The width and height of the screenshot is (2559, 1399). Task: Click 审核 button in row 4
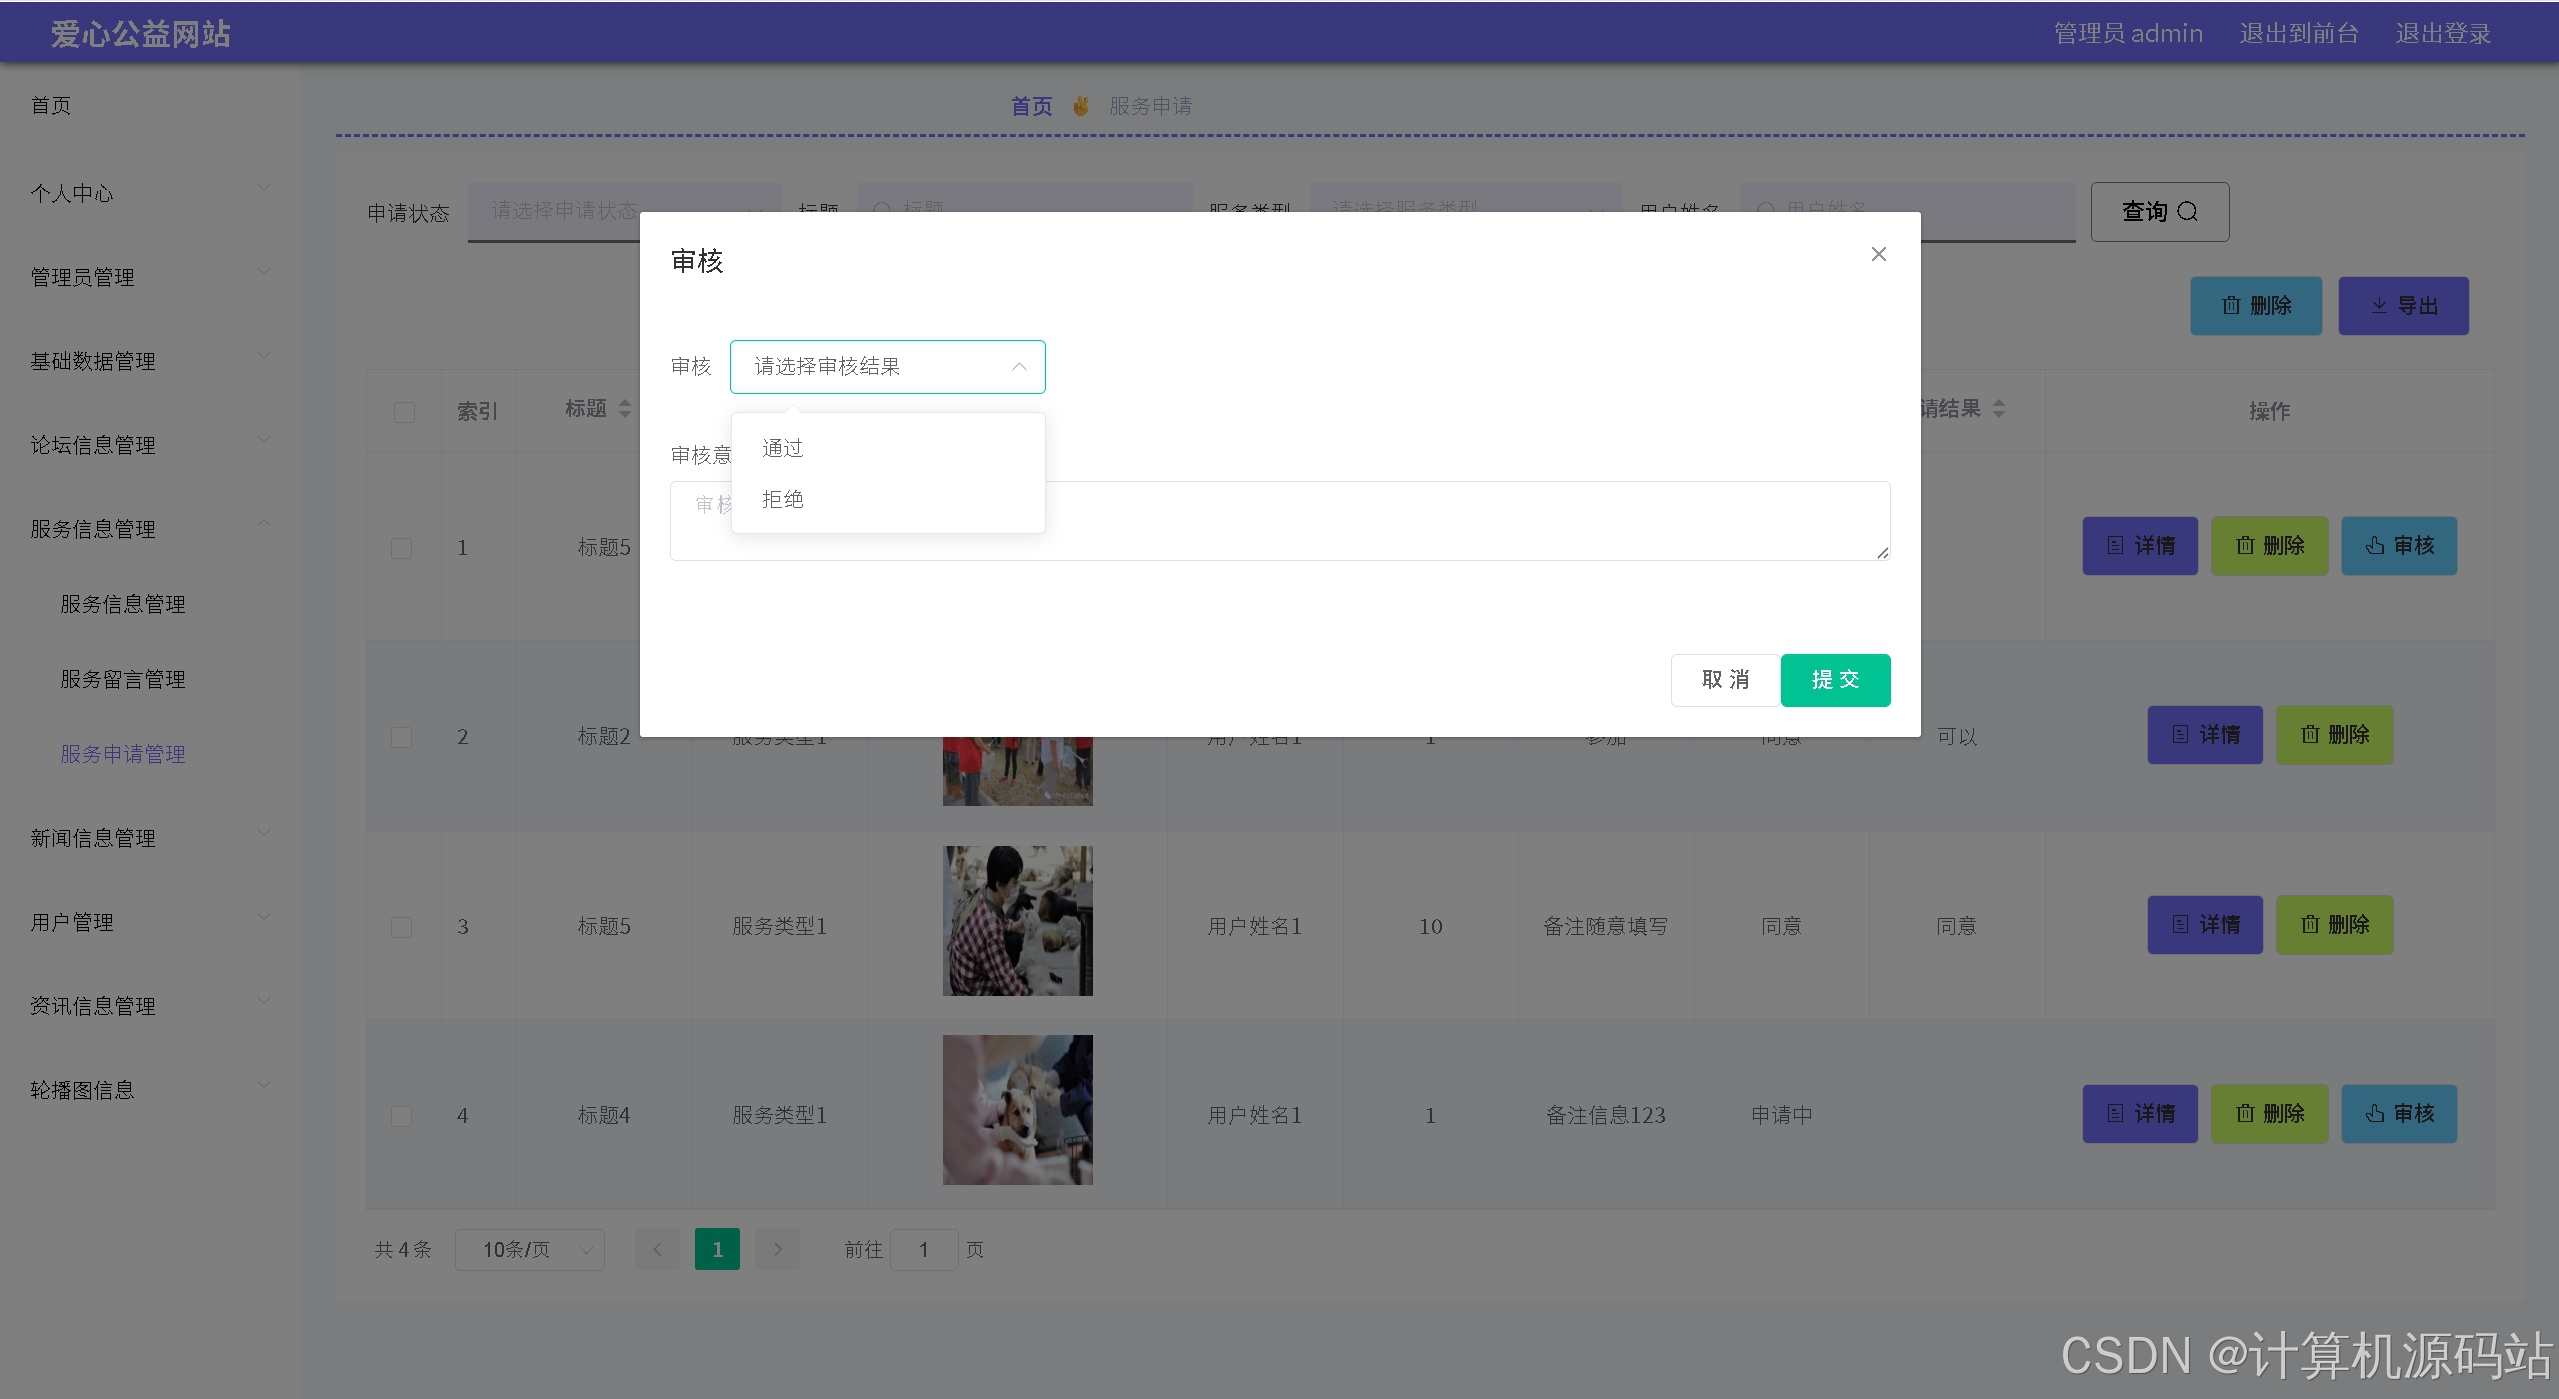(x=2398, y=1114)
